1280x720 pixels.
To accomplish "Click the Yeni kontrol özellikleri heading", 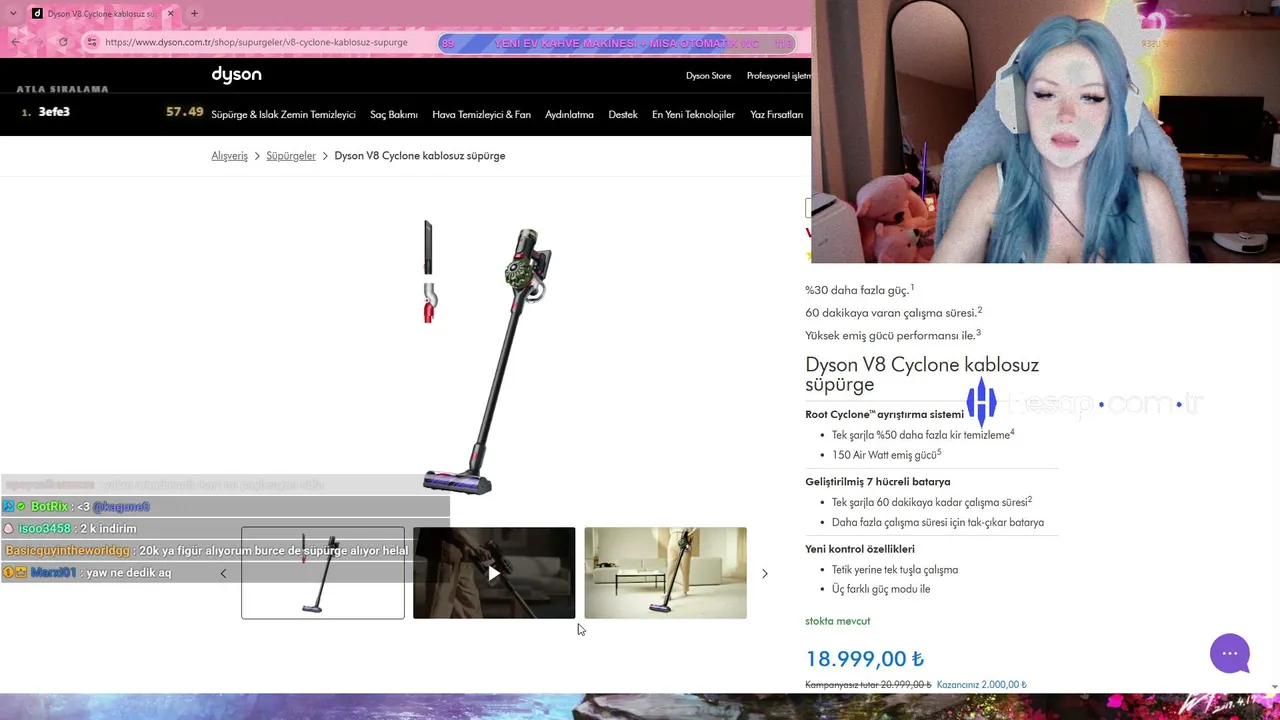I will click(x=860, y=549).
